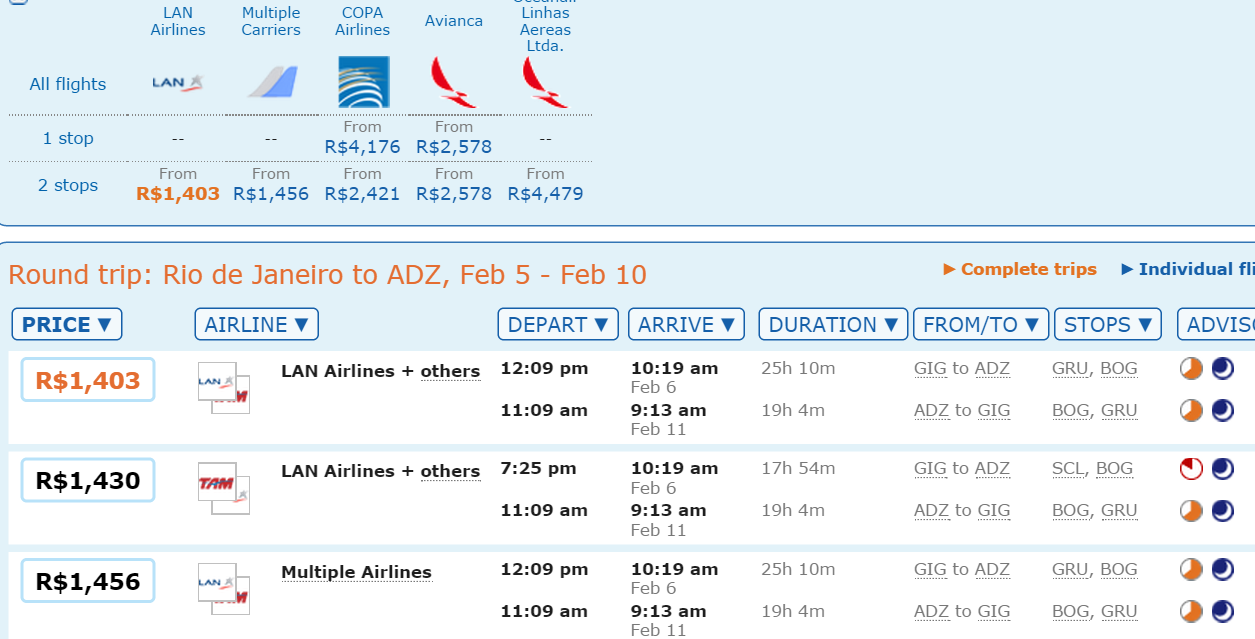Select the R$1,456 price button
This screenshot has height=639, width=1255.
click(x=88, y=581)
